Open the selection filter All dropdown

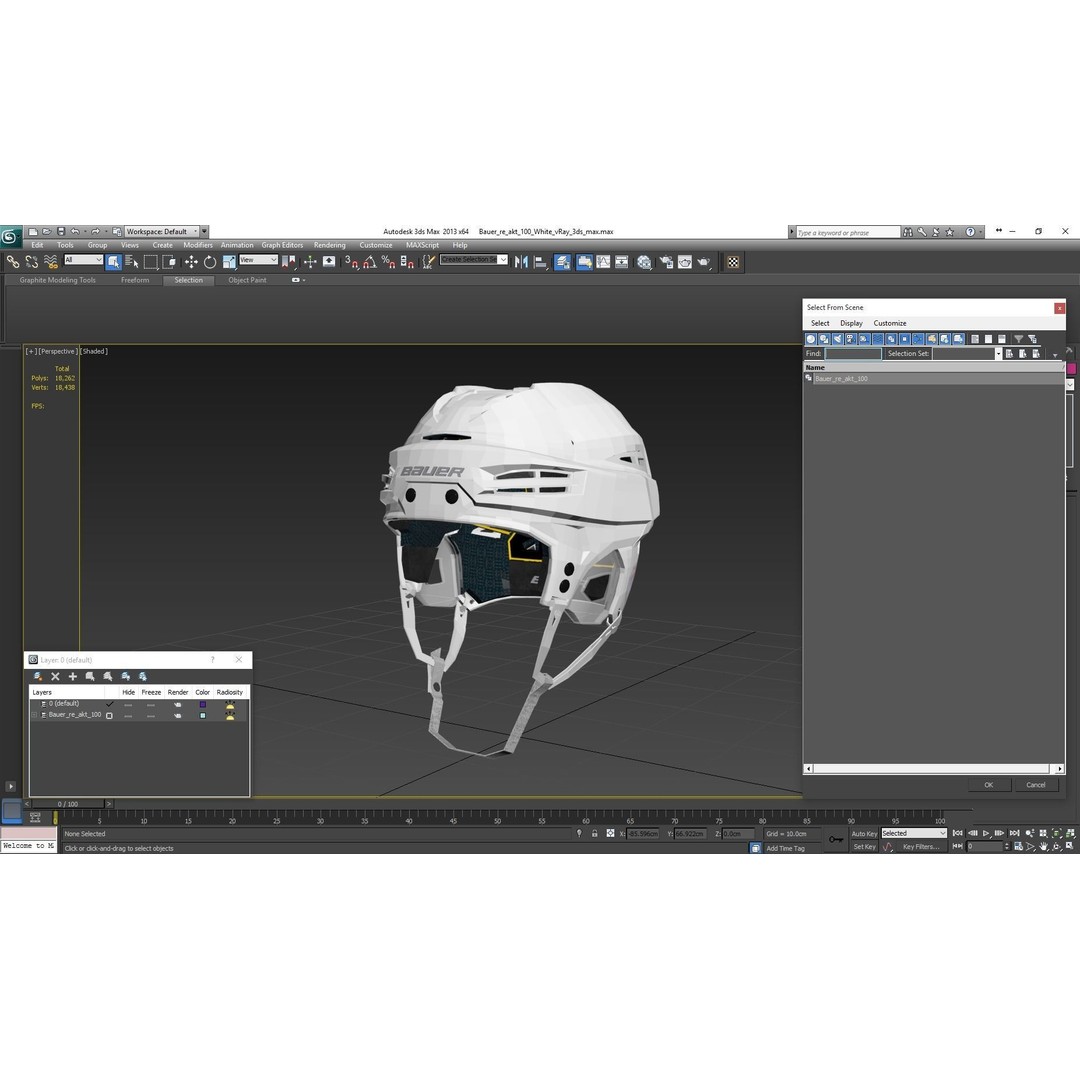[83, 260]
